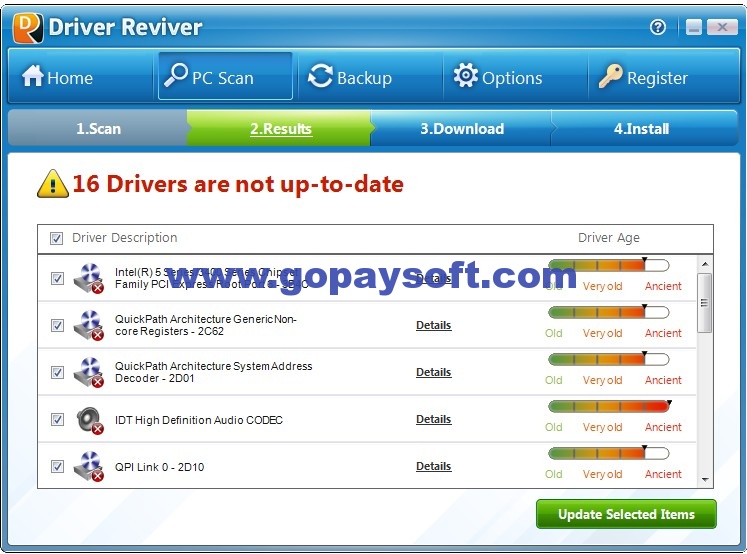Image resolution: width=747 pixels, height=554 pixels.
Task: Select the IDT High Definition Audio CODEC text
Action: click(x=199, y=420)
